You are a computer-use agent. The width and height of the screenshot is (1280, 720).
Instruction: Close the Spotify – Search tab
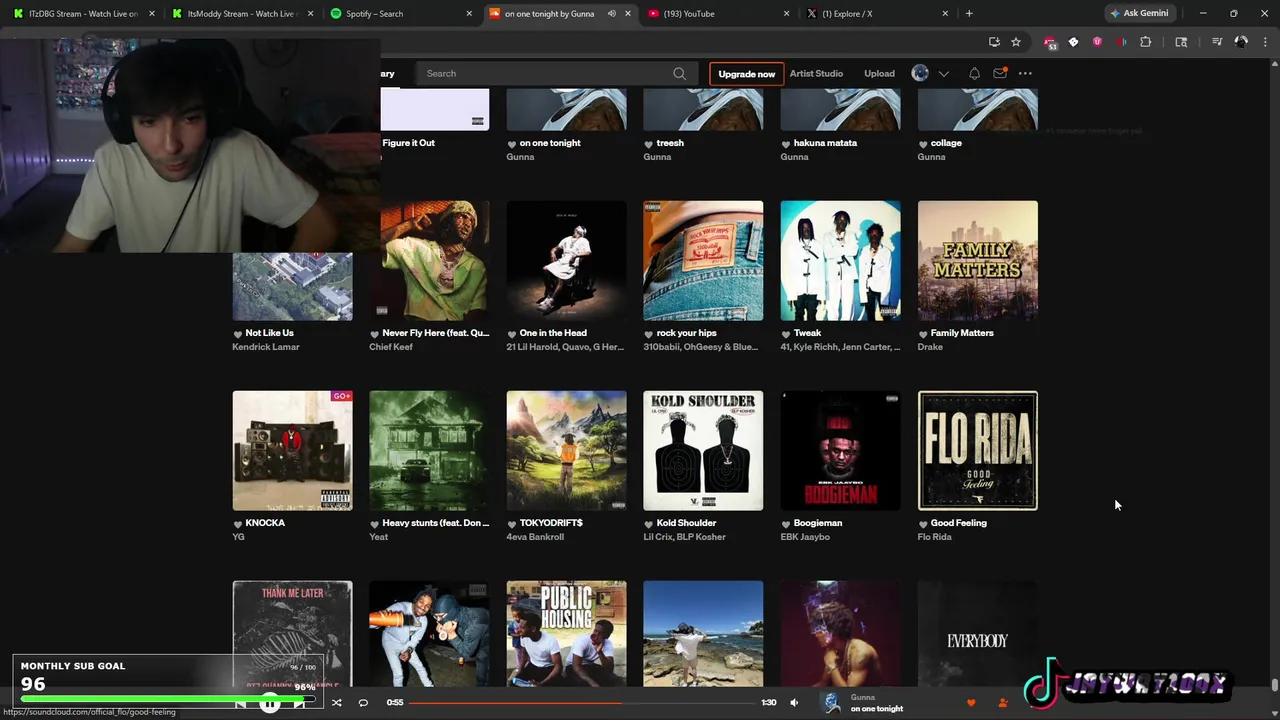[469, 14]
